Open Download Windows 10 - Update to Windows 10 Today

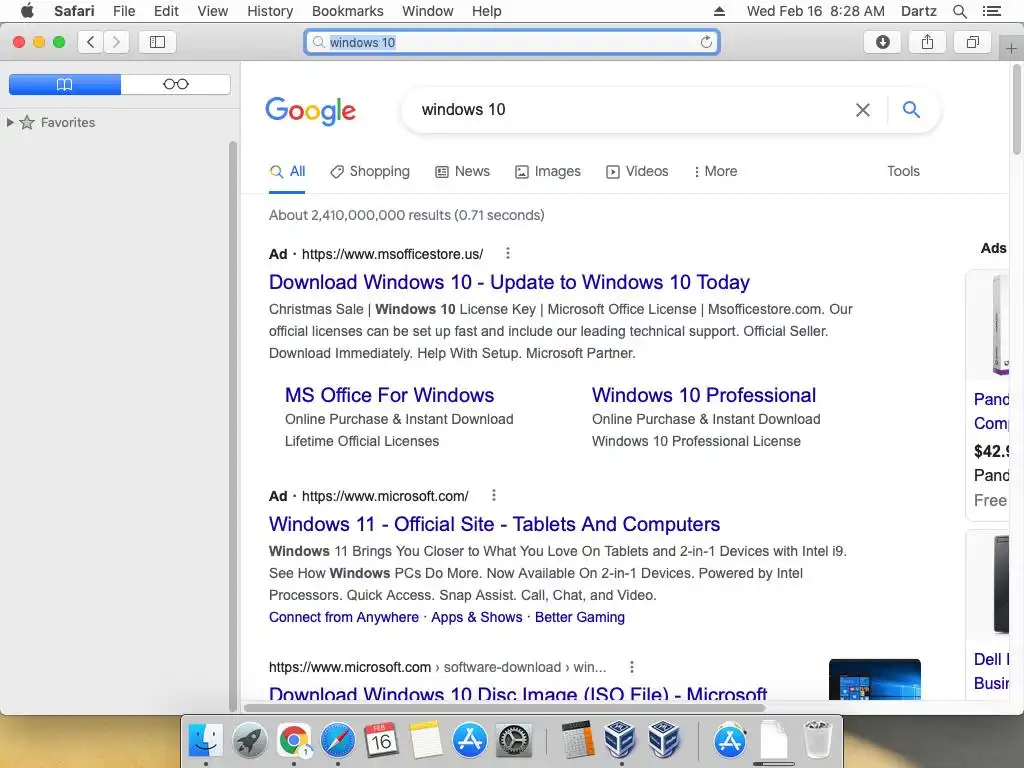tap(509, 282)
